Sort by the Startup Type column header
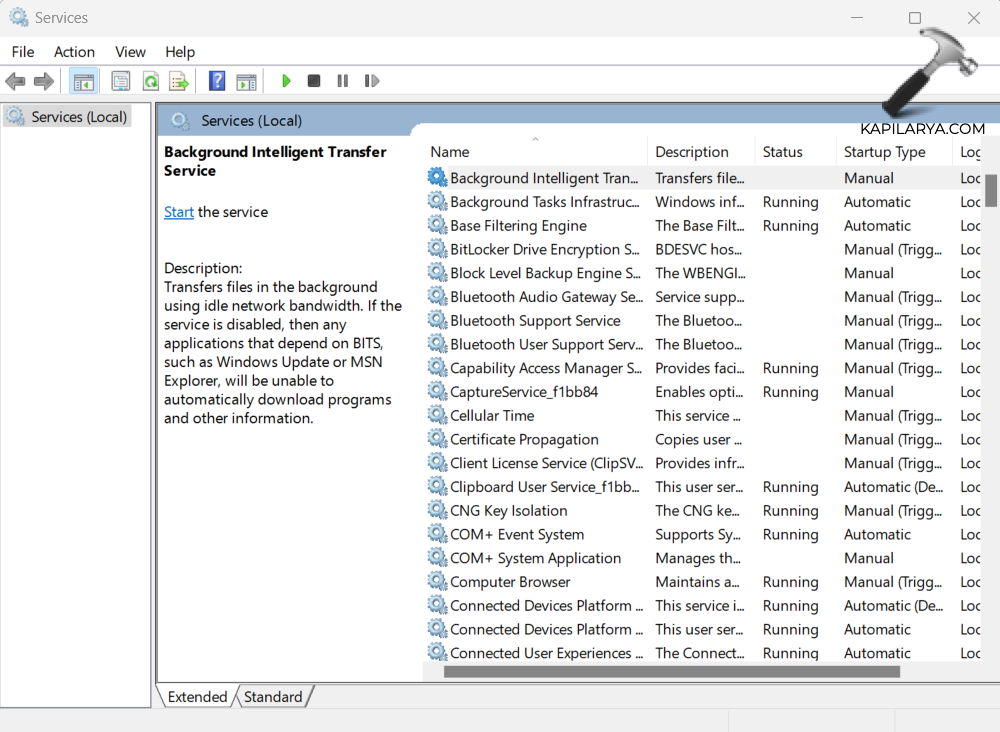The image size is (1000, 732). coord(884,152)
